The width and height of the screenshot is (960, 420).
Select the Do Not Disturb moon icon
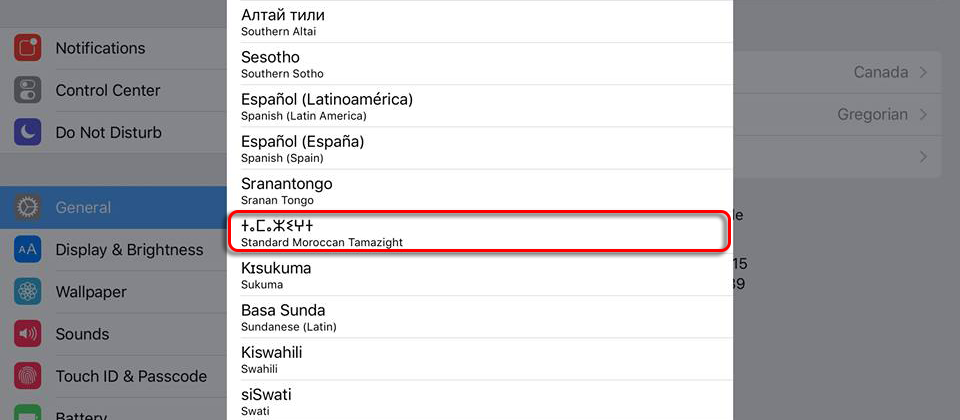point(27,132)
